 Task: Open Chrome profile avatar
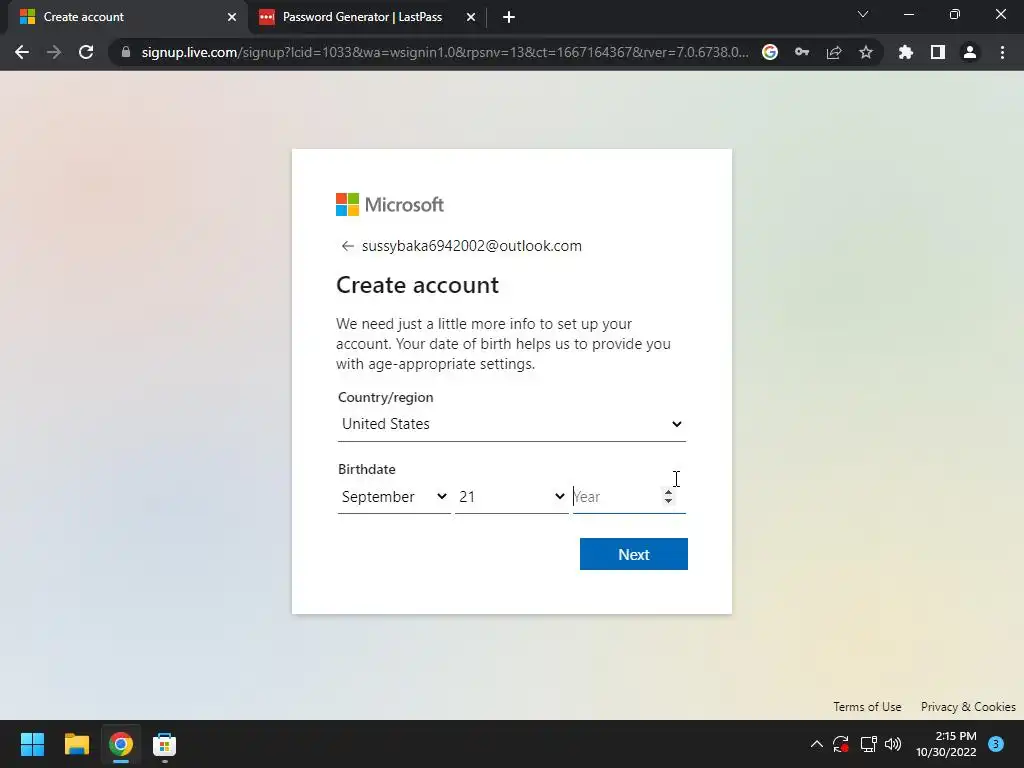tap(970, 52)
